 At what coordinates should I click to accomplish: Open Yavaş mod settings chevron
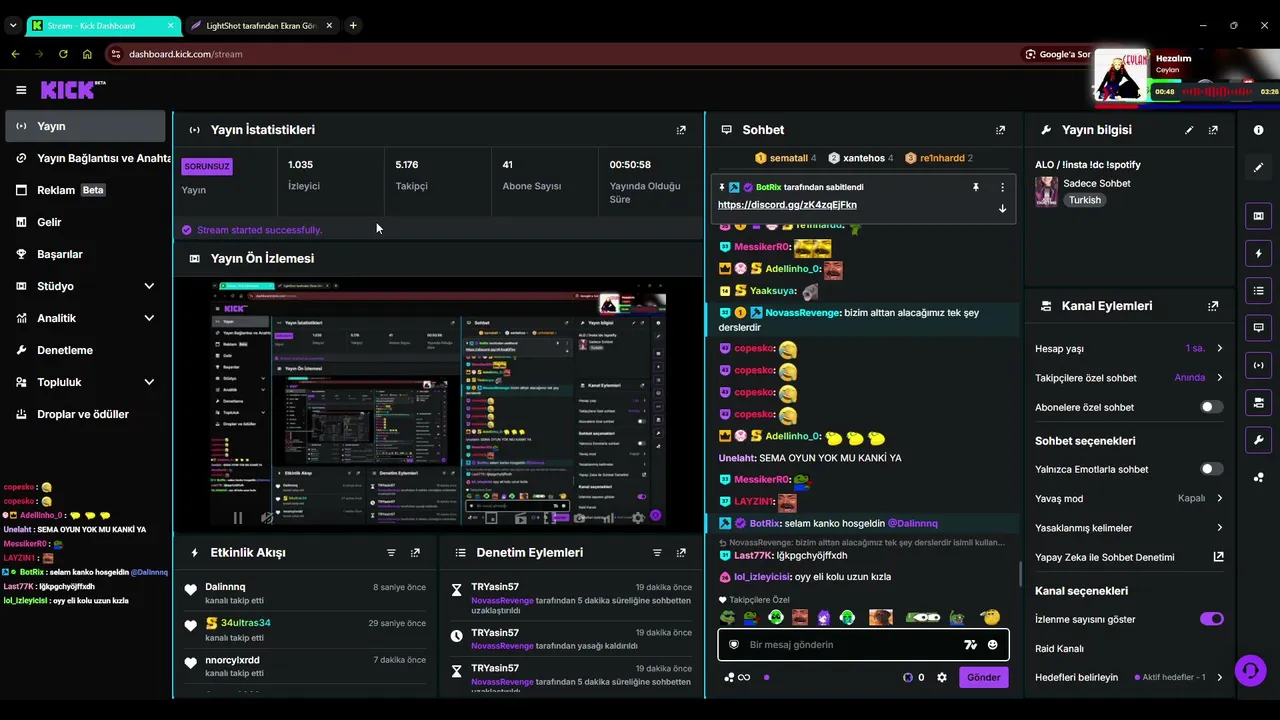click(1219, 498)
